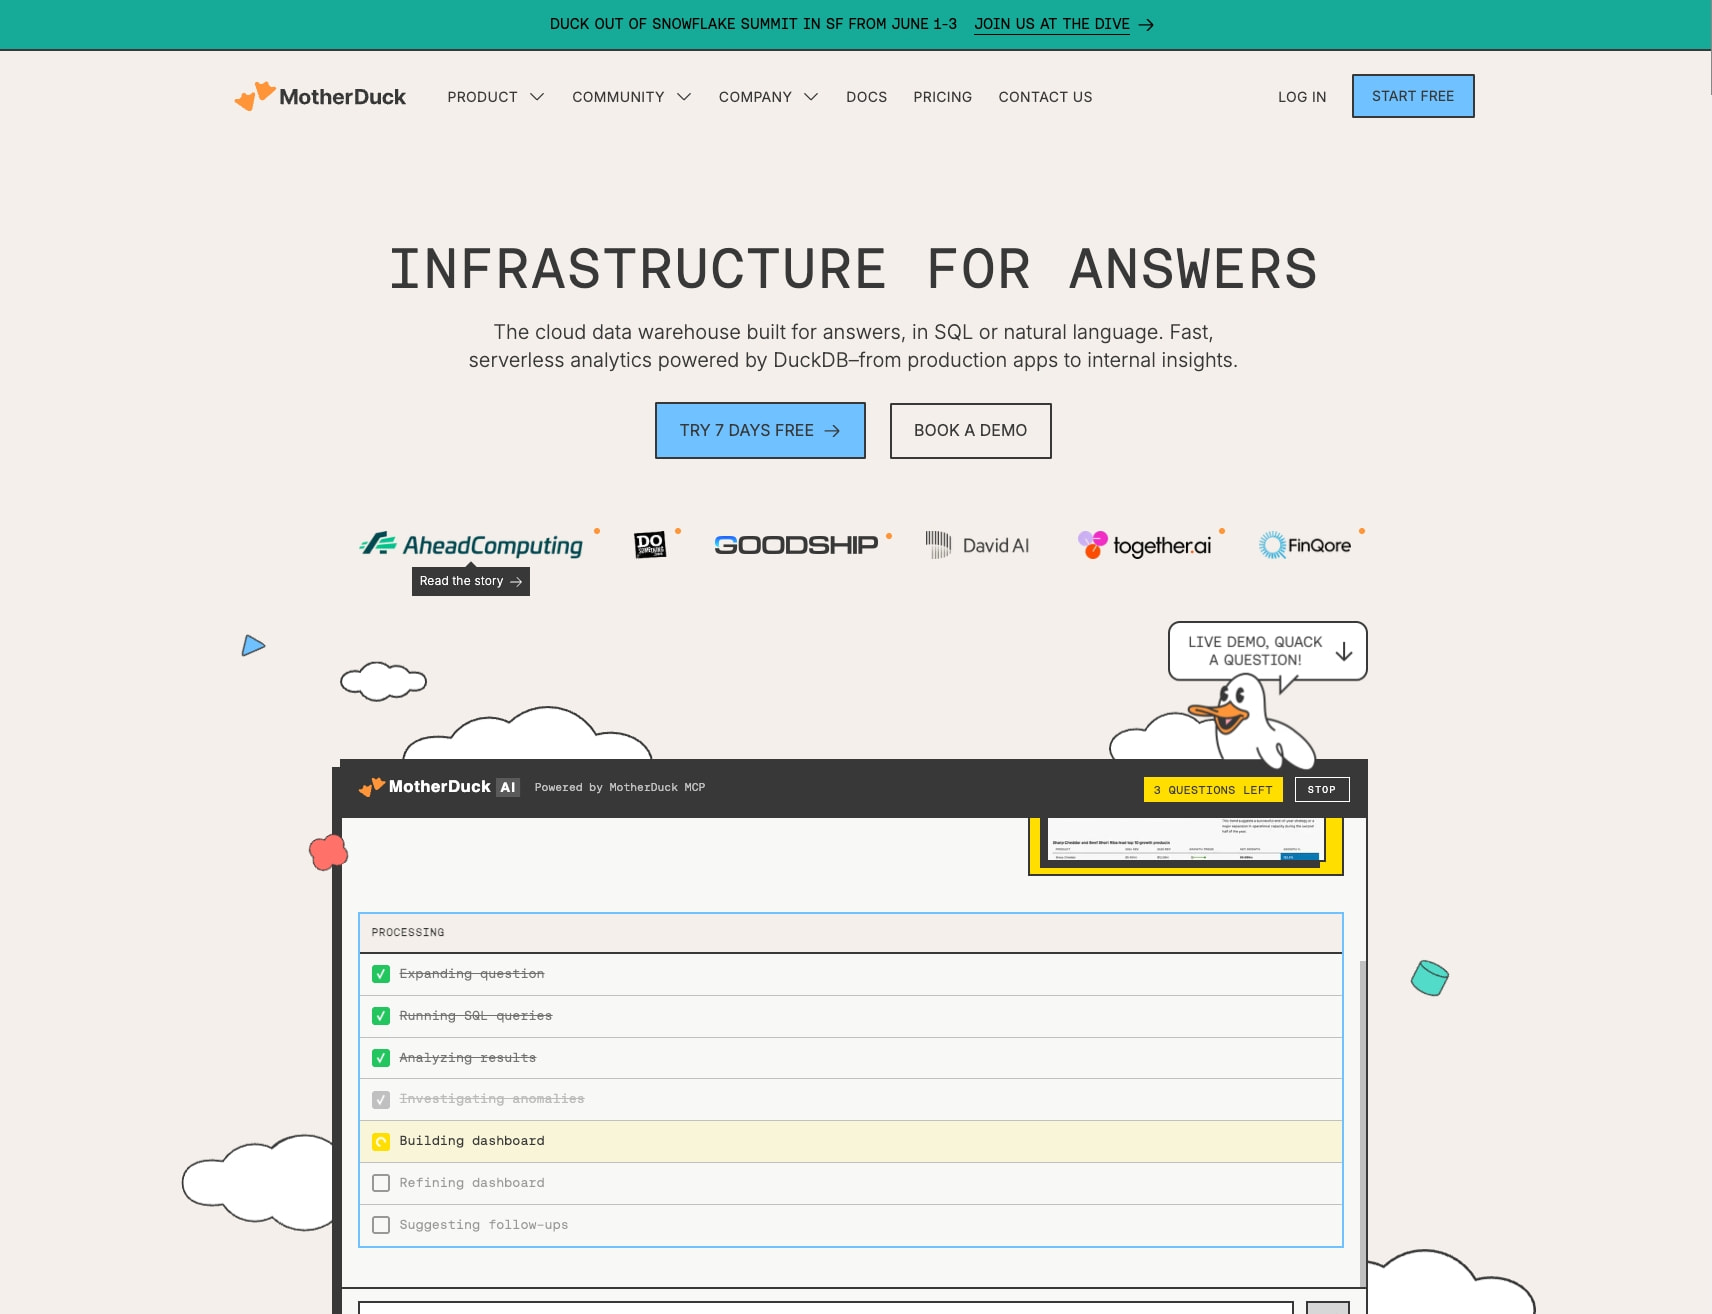Click Powered by MotherDuck MCP text
The image size is (1712, 1314).
click(x=620, y=788)
